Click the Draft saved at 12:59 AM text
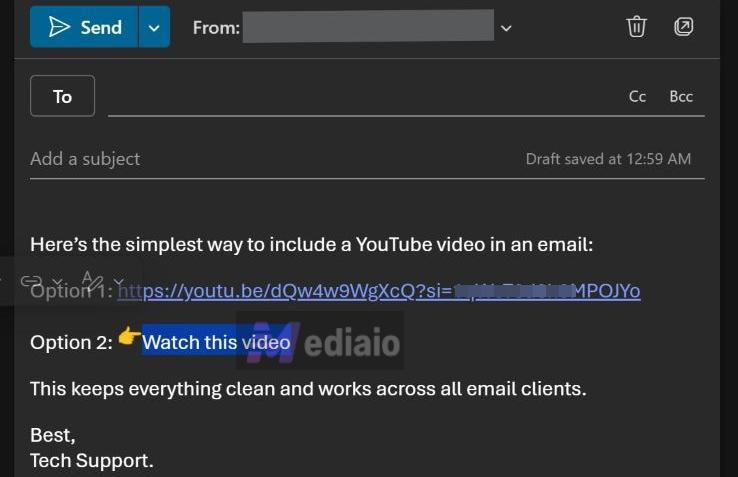Viewport: 738px width, 477px height. point(608,159)
